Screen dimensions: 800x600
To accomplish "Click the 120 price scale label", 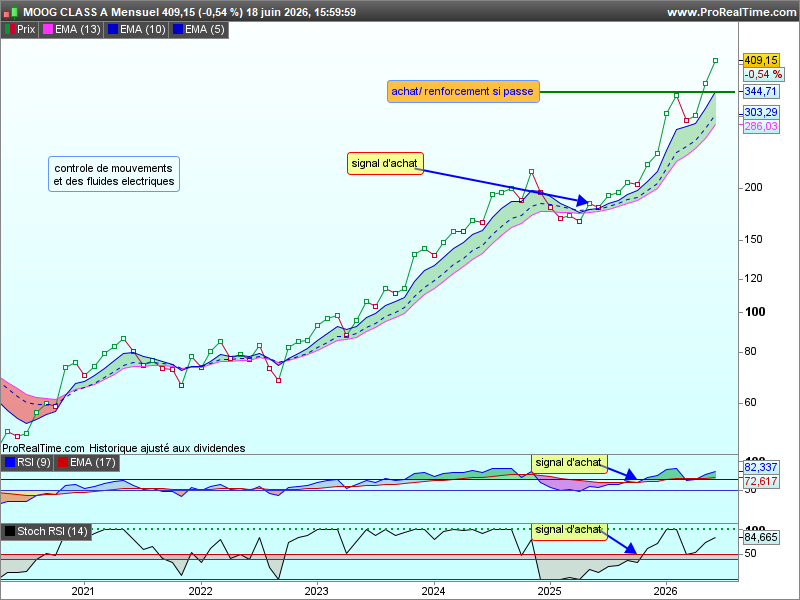I will coord(754,279).
